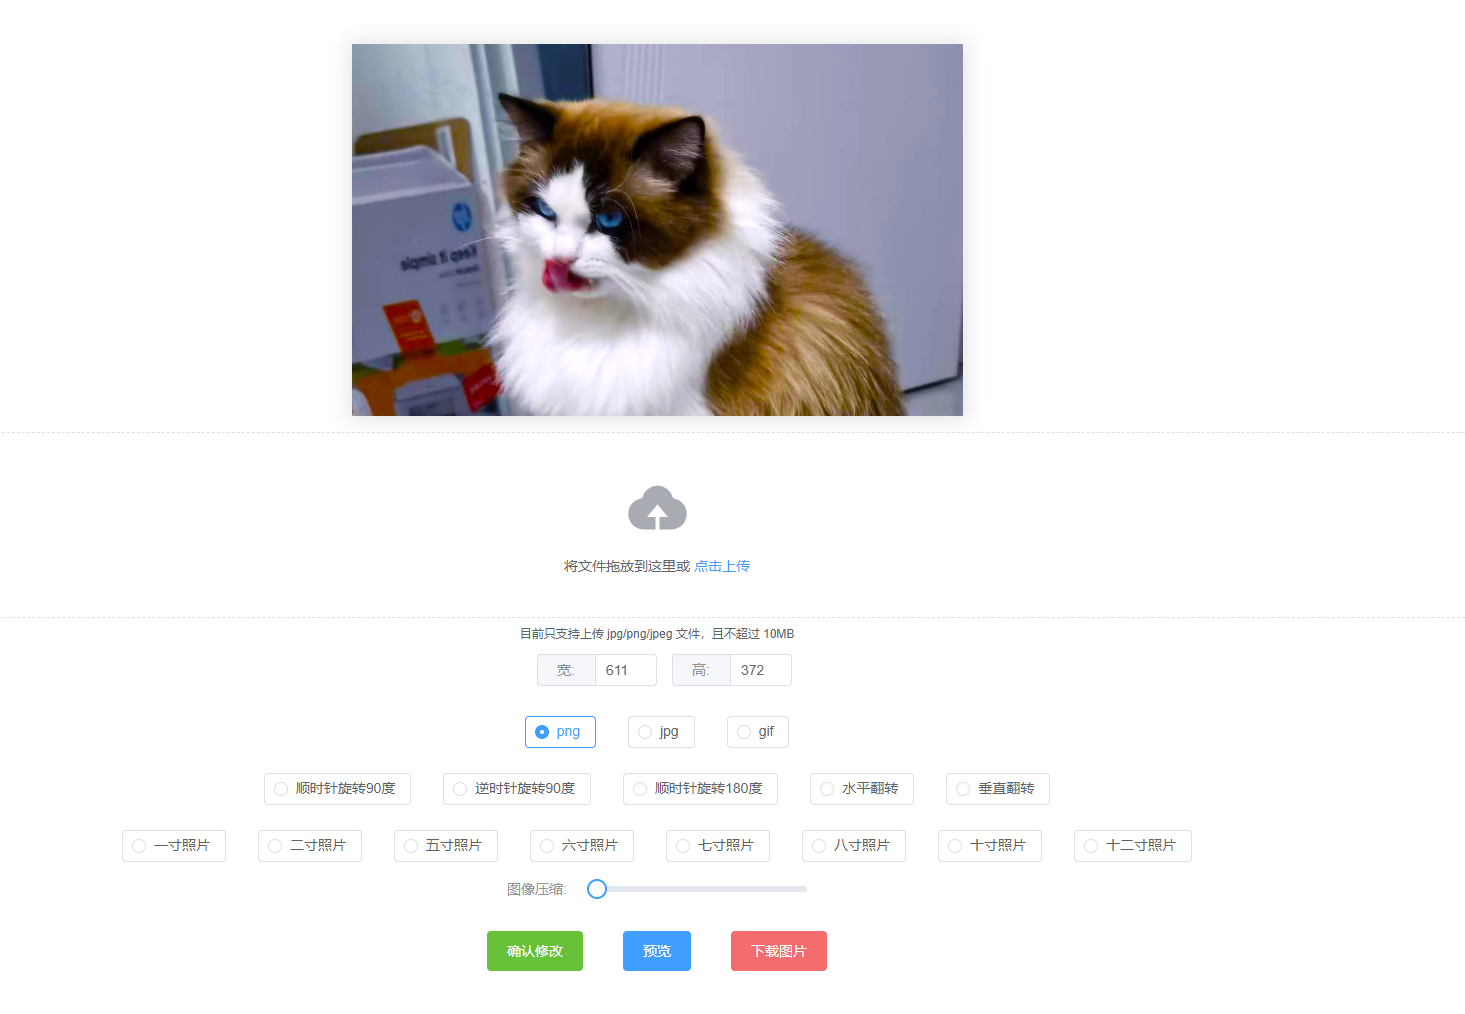
Task: Click the blue 预览 preview button
Action: point(657,951)
